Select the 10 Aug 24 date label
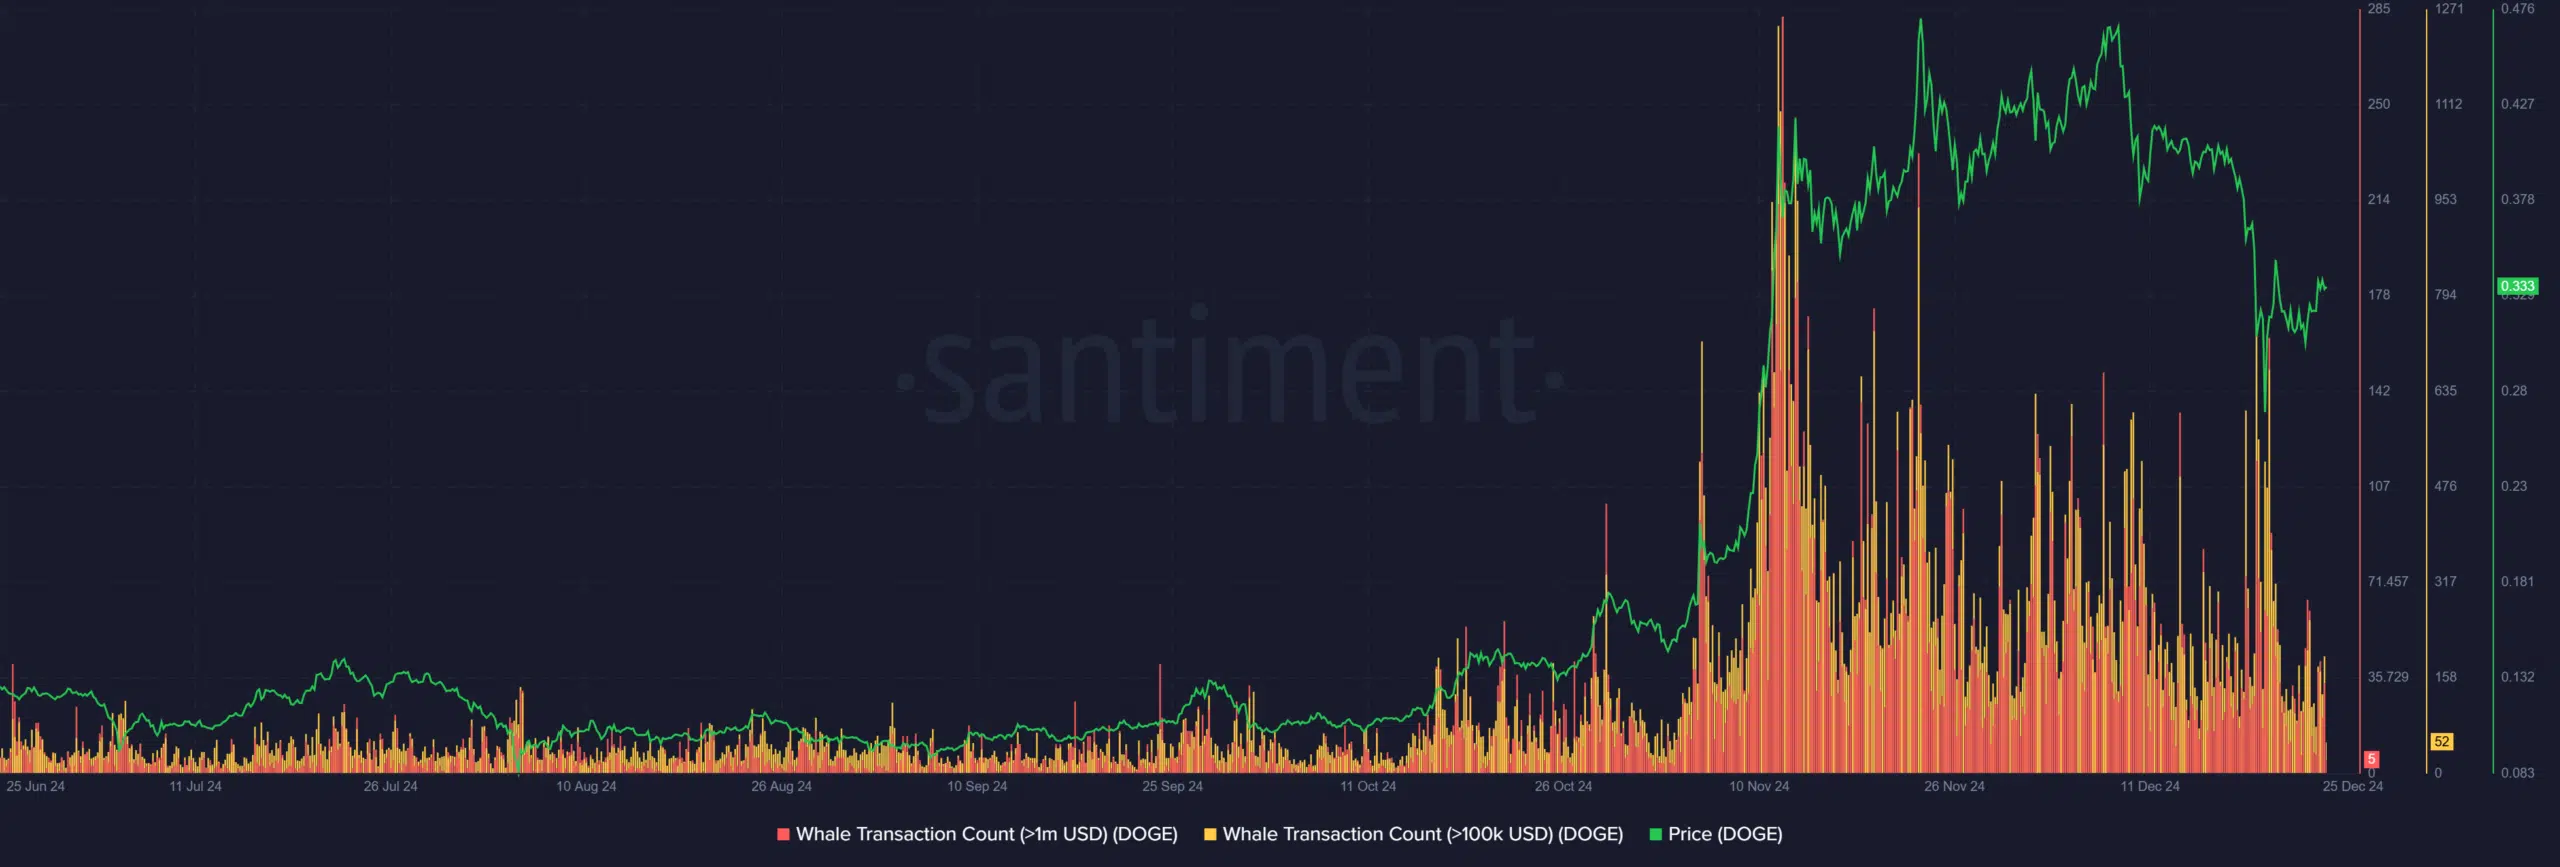Image resolution: width=2560 pixels, height=867 pixels. click(586, 786)
